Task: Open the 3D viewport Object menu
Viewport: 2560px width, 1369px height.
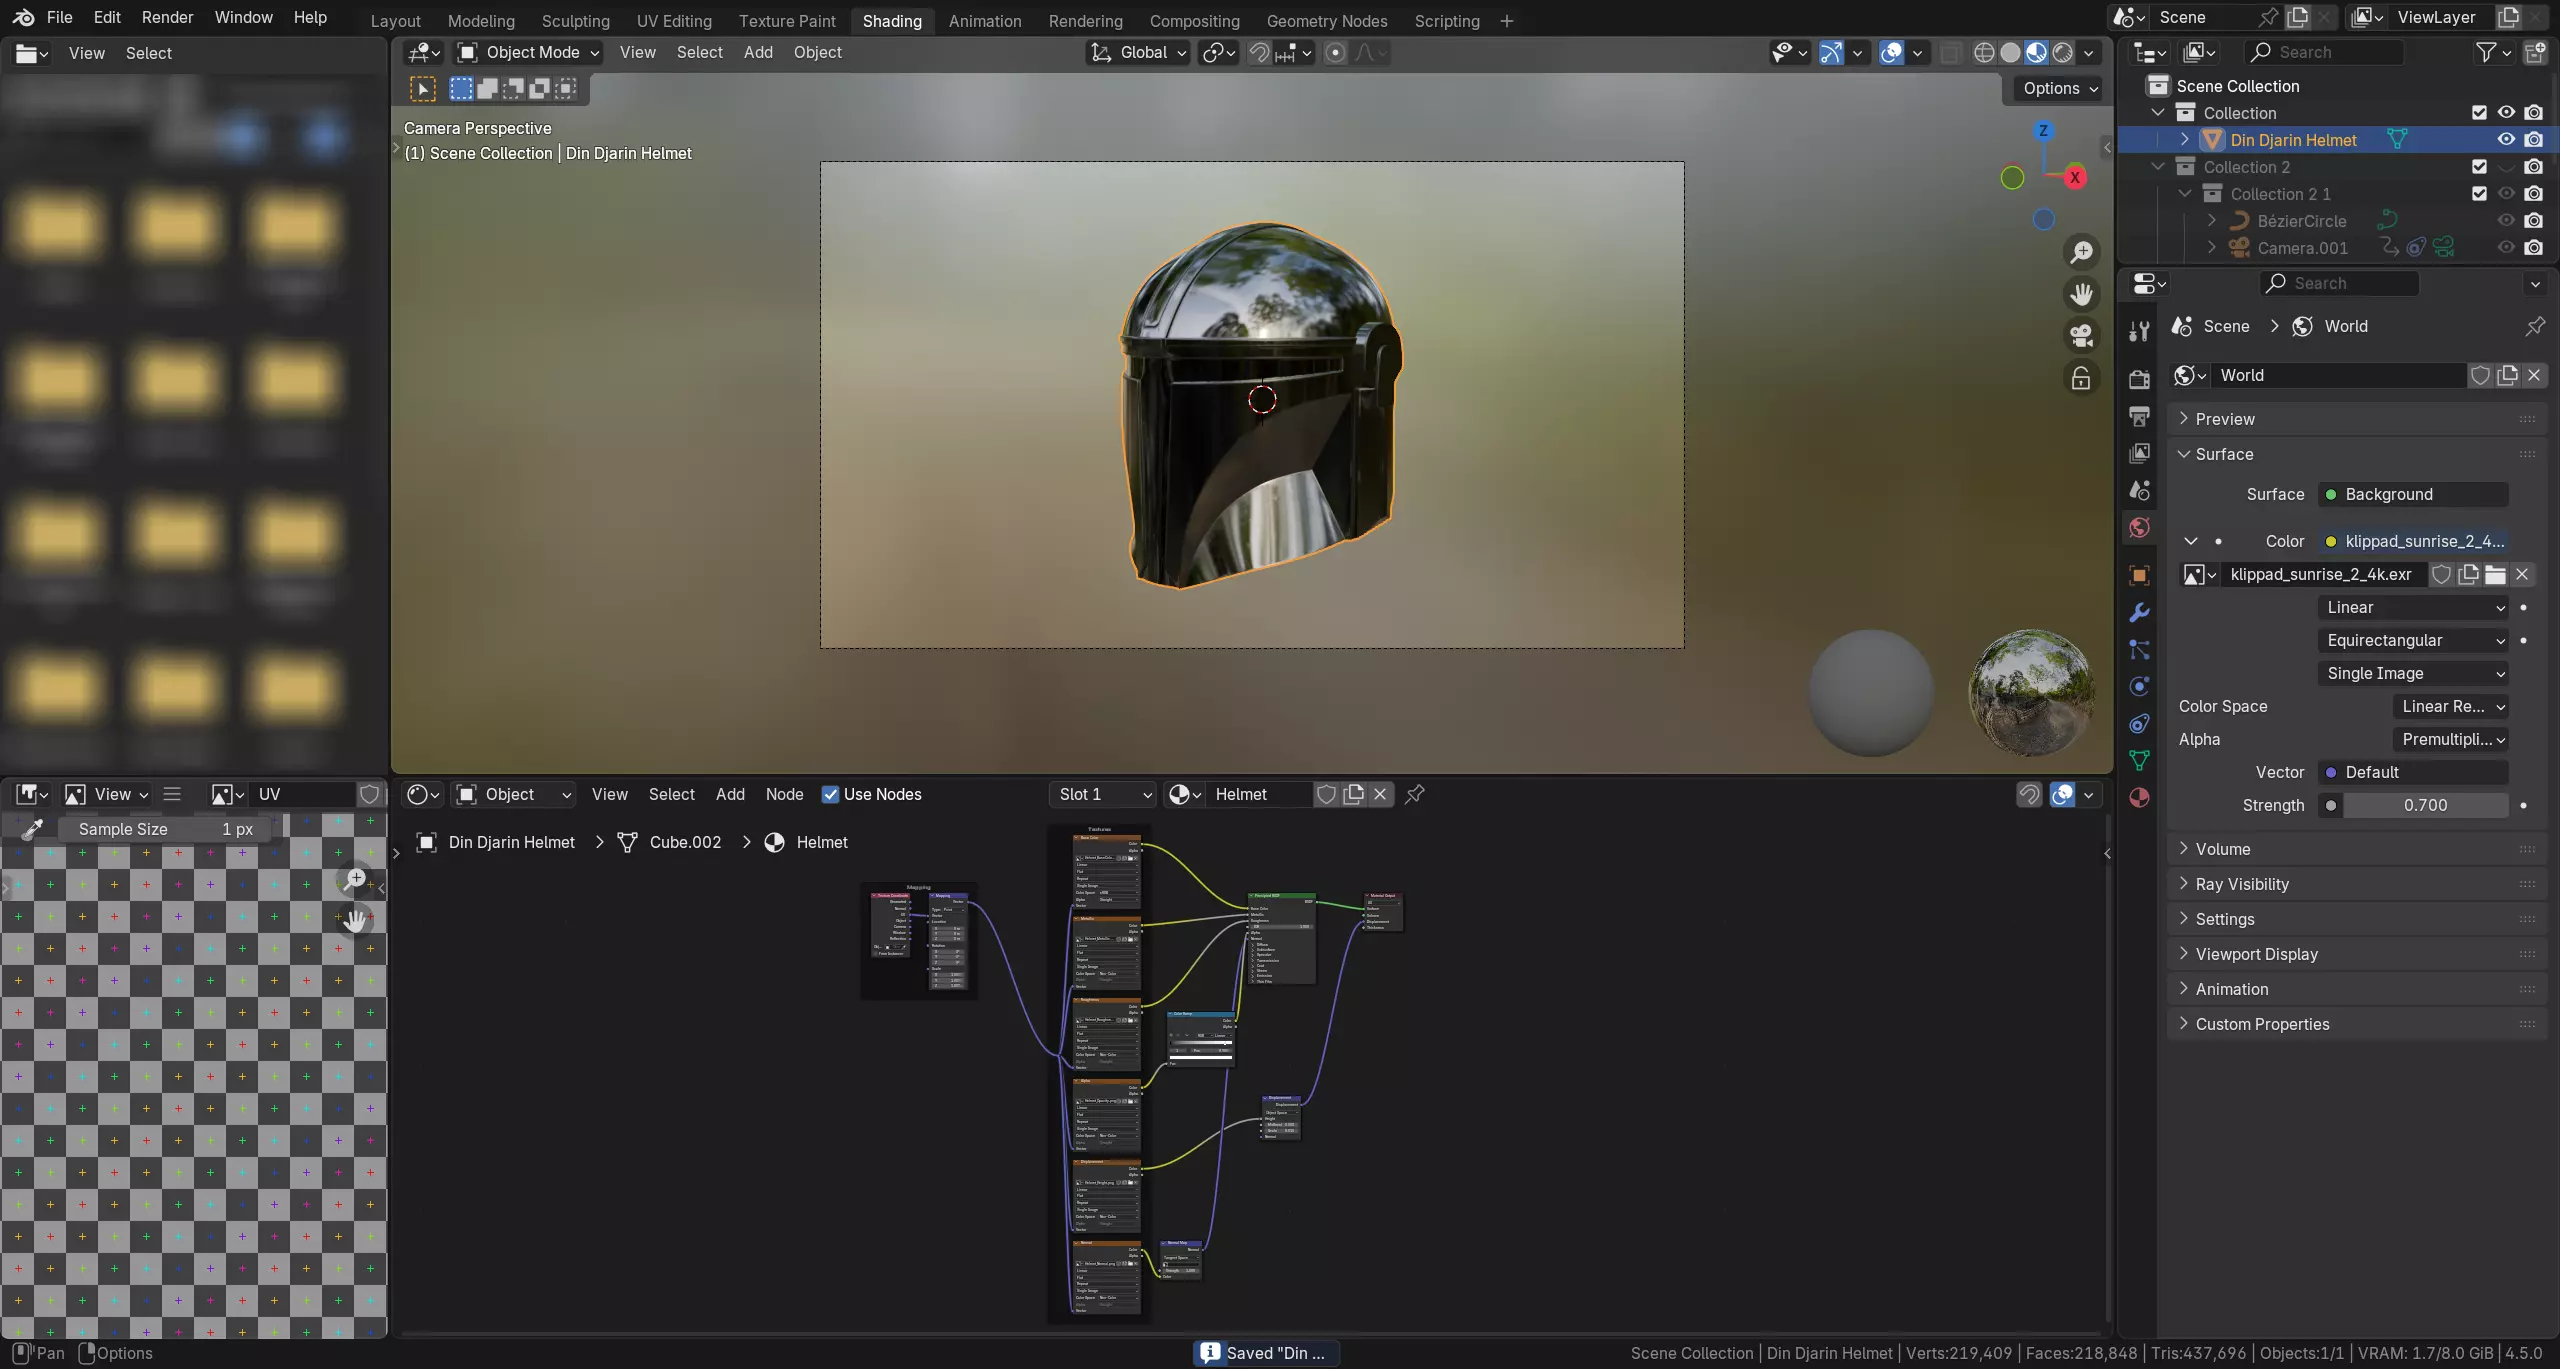Action: click(817, 53)
